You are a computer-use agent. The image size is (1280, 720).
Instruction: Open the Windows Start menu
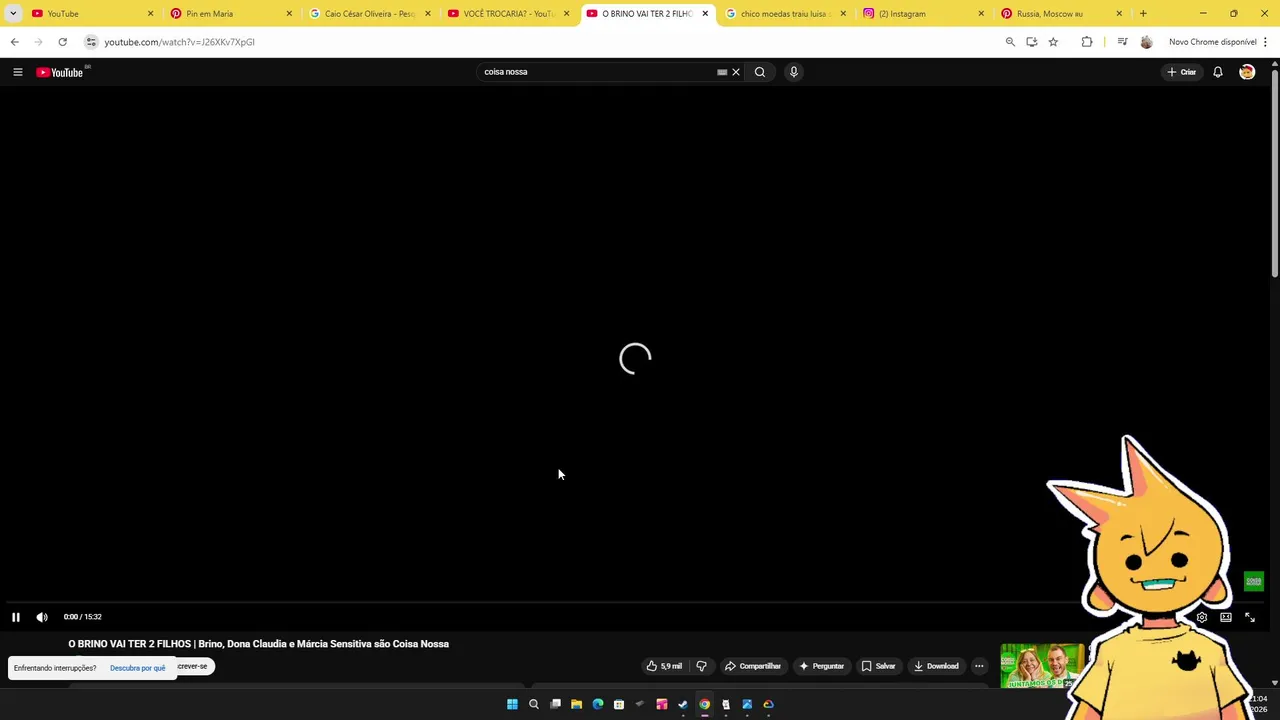click(x=512, y=704)
